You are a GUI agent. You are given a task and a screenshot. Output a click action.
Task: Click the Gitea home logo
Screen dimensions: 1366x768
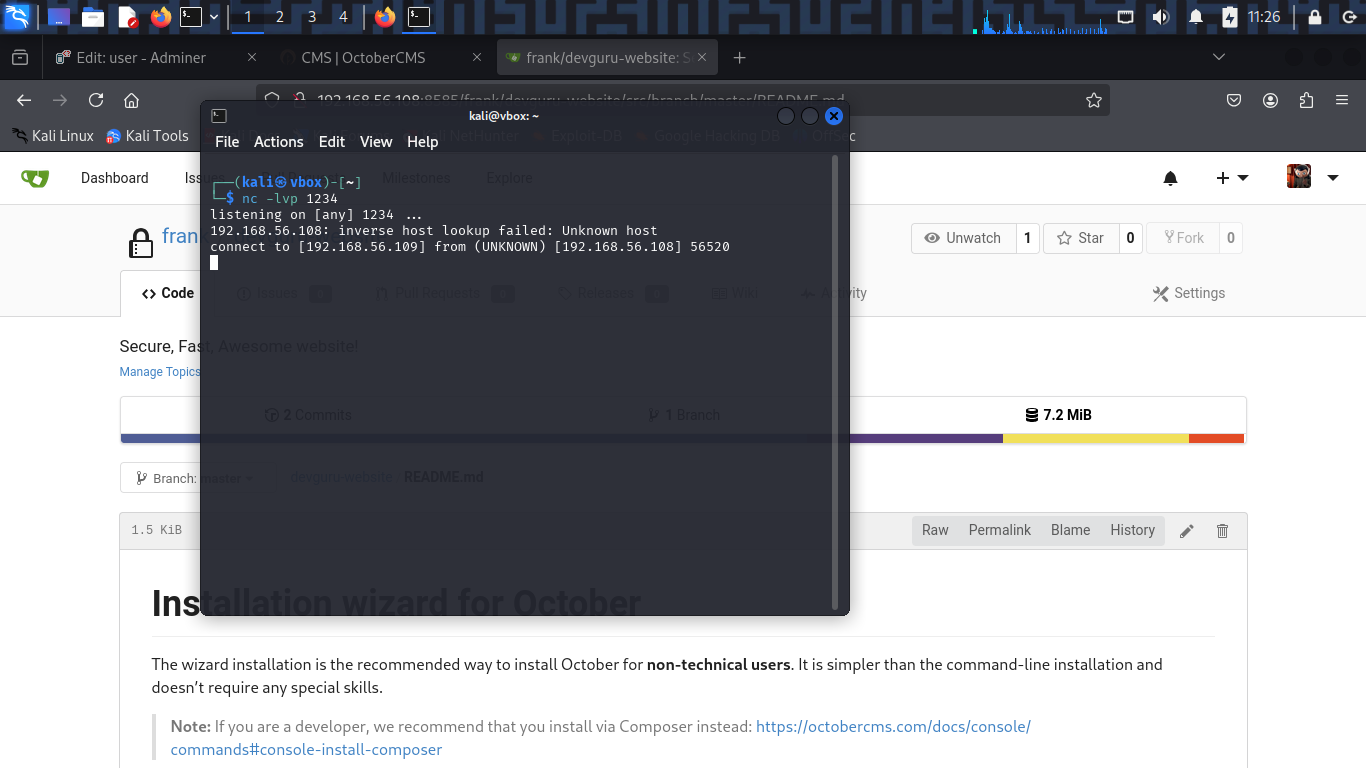[35, 178]
